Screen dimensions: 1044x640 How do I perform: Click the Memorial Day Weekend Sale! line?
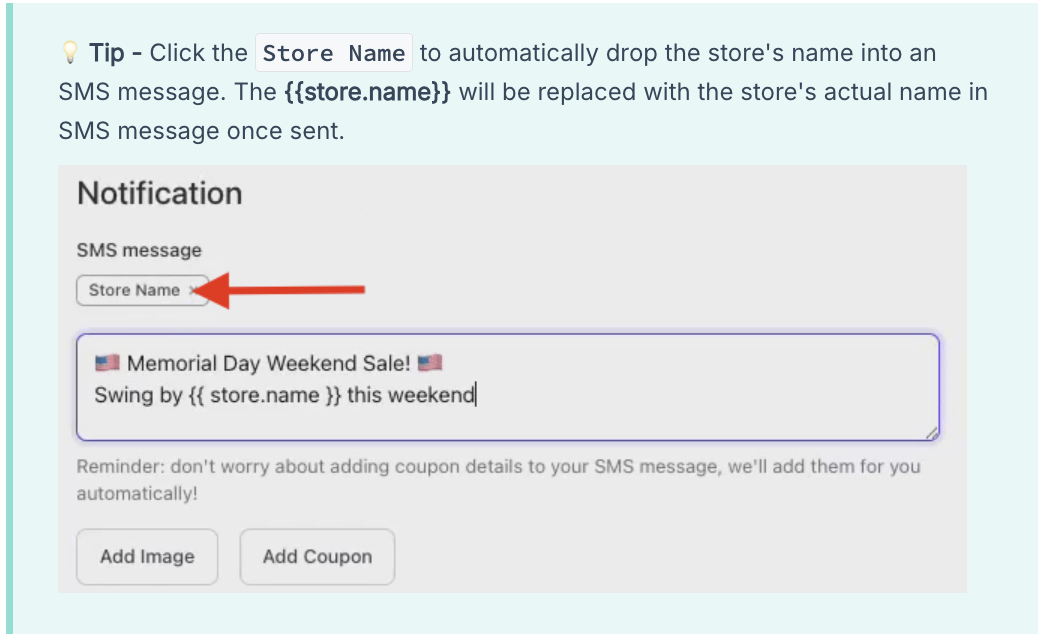click(x=268, y=363)
